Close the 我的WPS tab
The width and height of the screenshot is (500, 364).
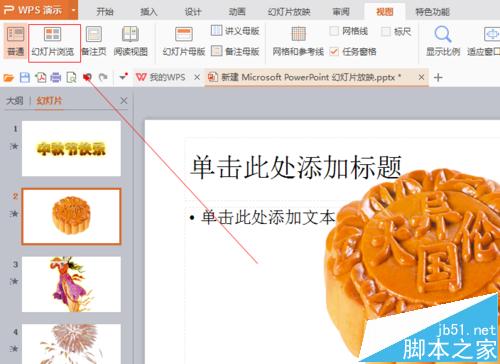click(x=197, y=77)
